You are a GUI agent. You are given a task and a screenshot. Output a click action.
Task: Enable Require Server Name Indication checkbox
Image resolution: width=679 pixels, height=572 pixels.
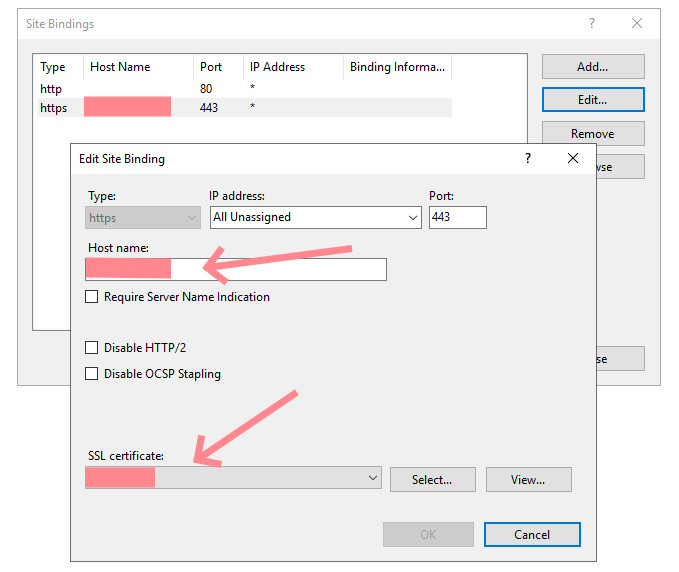pos(92,297)
